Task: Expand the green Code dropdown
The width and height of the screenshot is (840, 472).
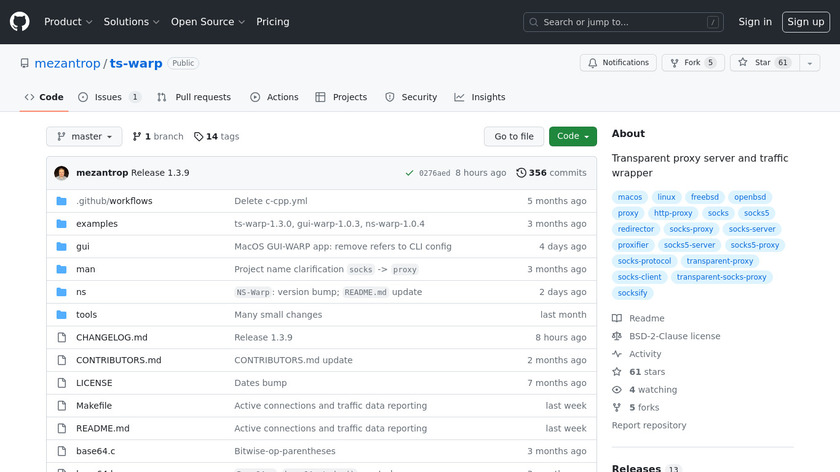Action: 572,137
